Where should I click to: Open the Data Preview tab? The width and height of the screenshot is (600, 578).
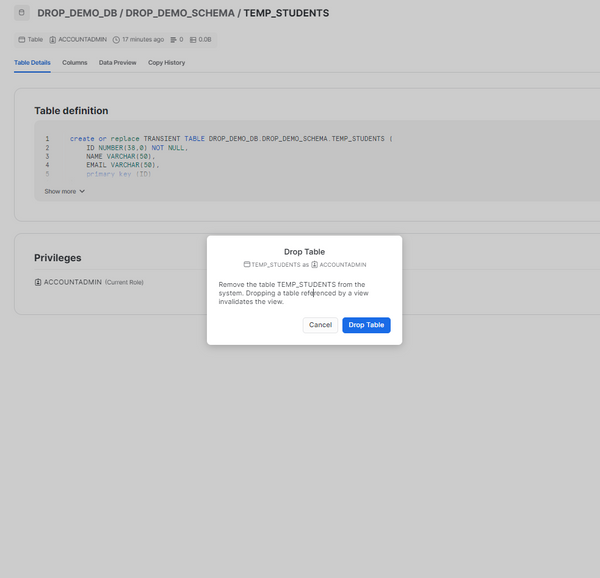[x=117, y=63]
